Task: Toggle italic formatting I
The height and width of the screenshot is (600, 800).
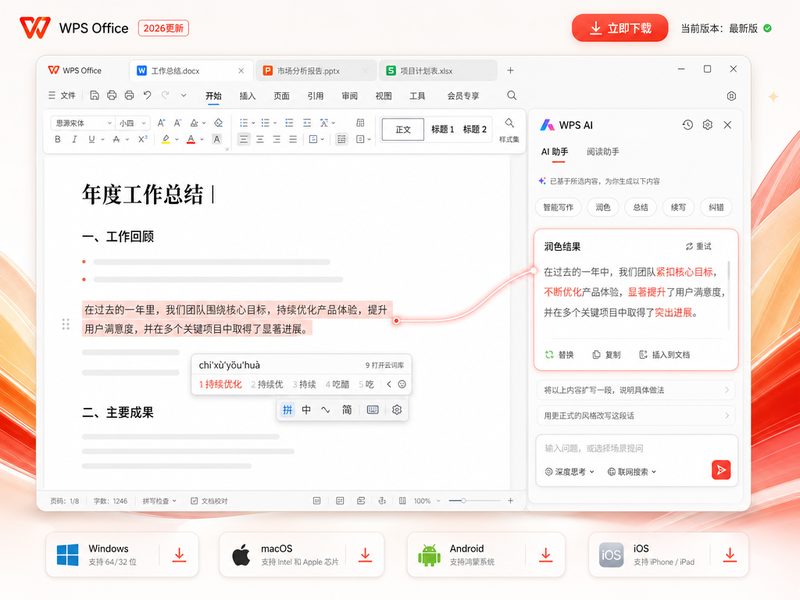Action: [74, 139]
